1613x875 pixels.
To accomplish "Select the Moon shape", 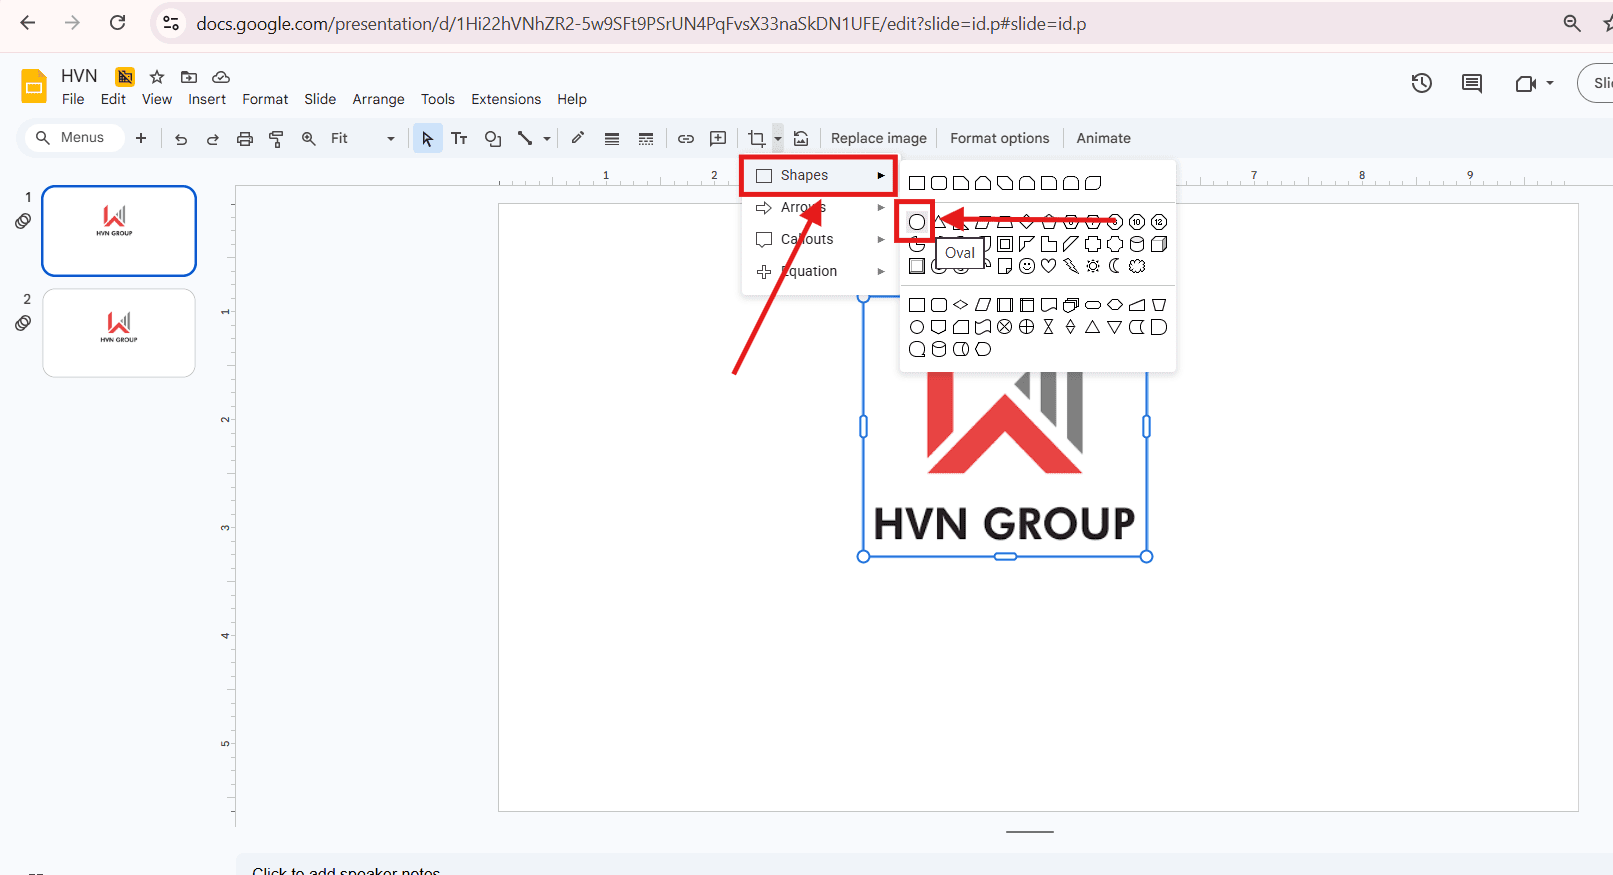I will coord(1115,266).
